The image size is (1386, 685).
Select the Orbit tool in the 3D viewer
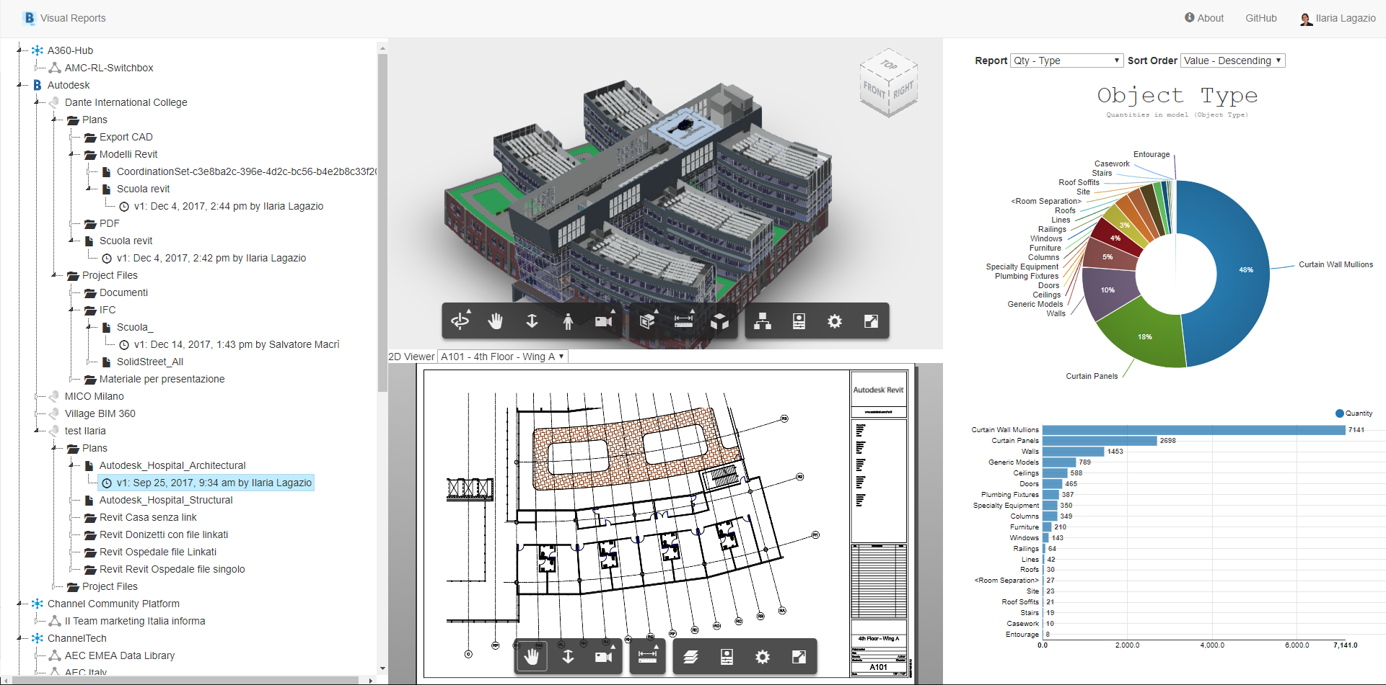[x=461, y=320]
